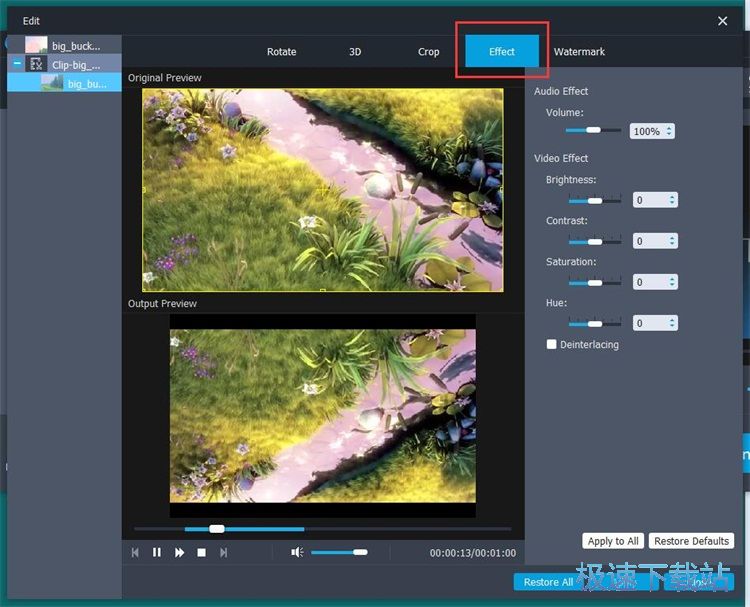Image resolution: width=750 pixels, height=607 pixels.
Task: Click the Restore Defaults button
Action: (691, 541)
